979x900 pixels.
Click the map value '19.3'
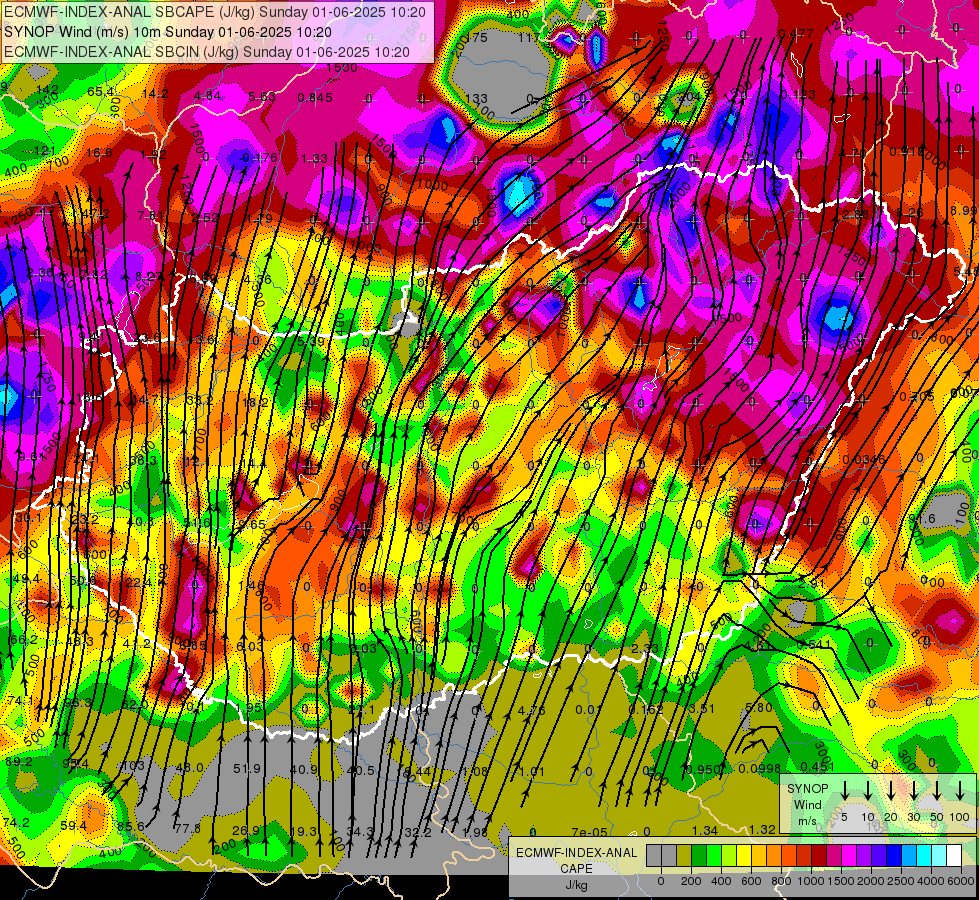point(303,831)
